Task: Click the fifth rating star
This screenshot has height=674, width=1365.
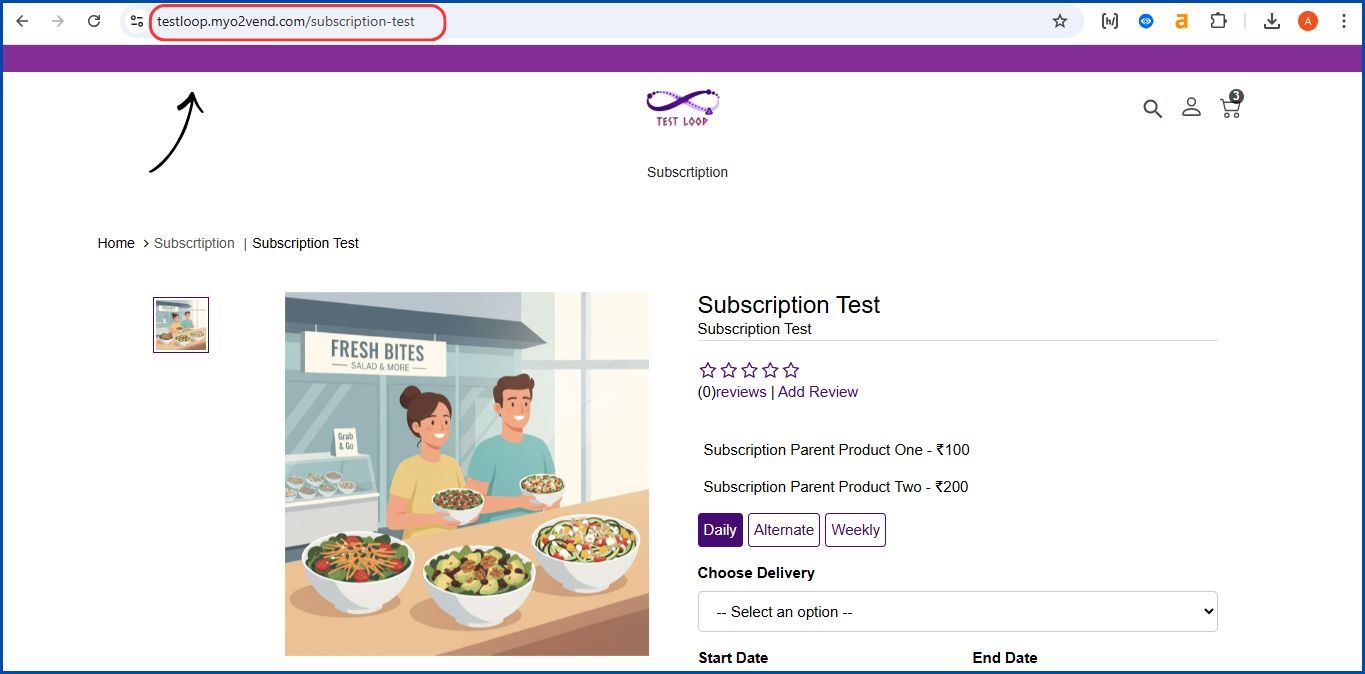Action: coord(790,369)
